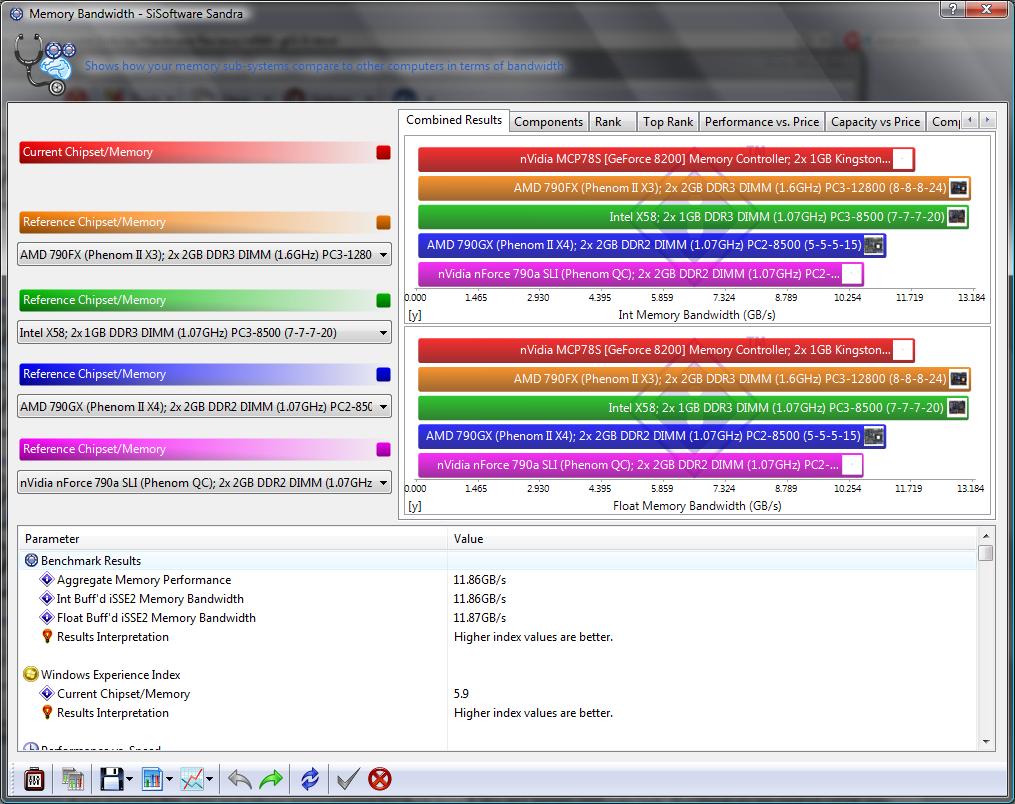Expand the line graph icon dropdown arrow
Viewport: 1015px width, 804px height.
(209, 779)
